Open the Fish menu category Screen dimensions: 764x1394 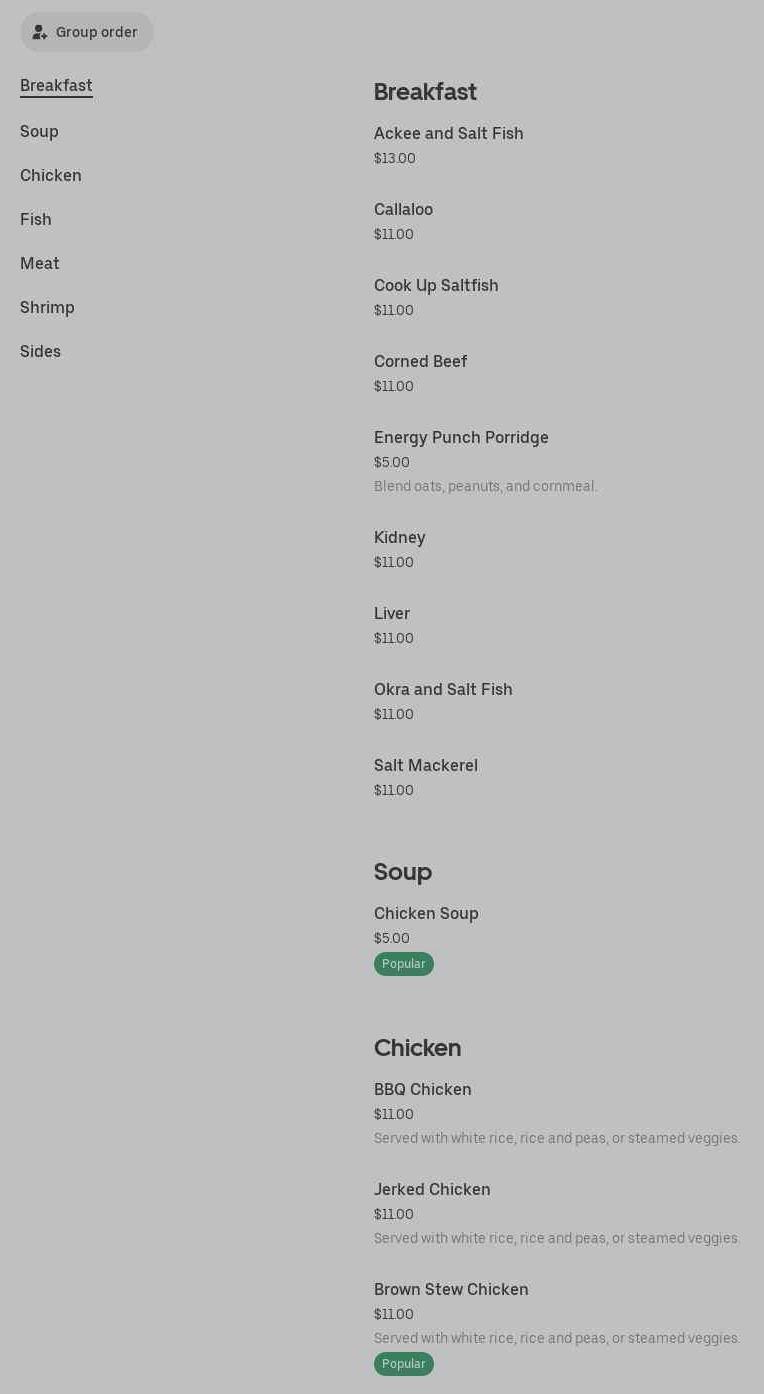36,220
